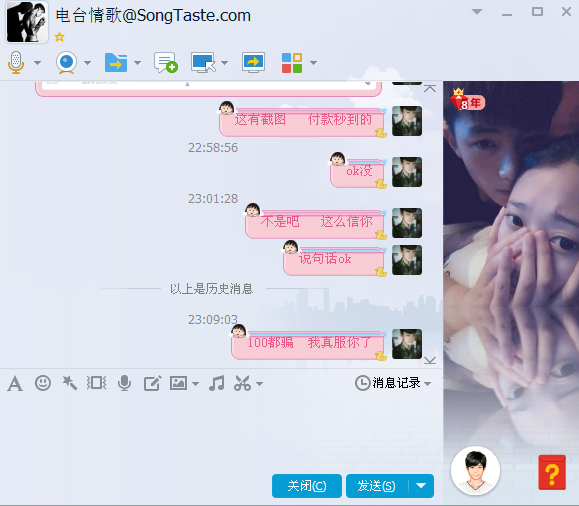The height and width of the screenshot is (506, 579).
Task: Start a video call with webcam icon
Action: [66, 62]
